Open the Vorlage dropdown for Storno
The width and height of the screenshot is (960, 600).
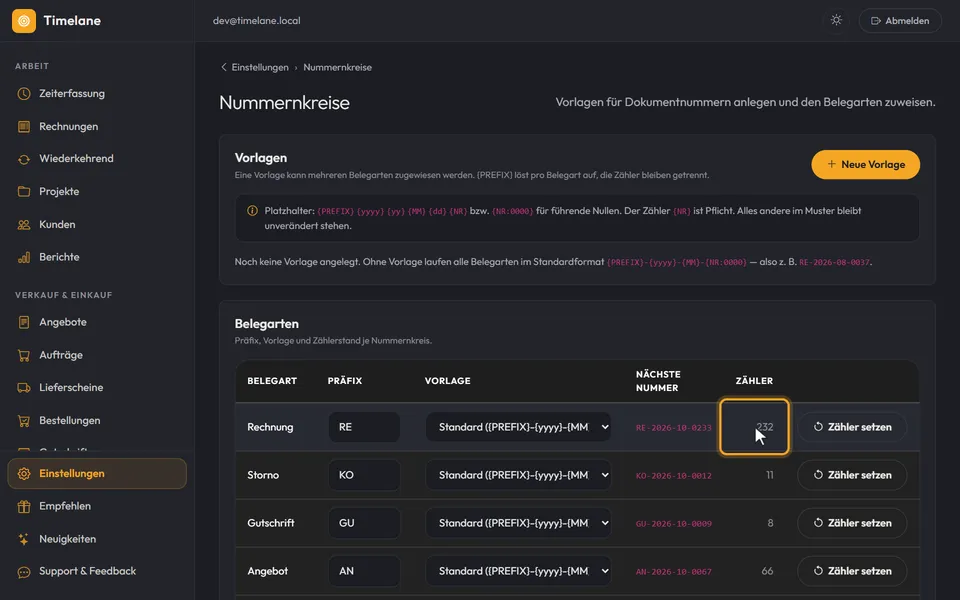point(518,475)
